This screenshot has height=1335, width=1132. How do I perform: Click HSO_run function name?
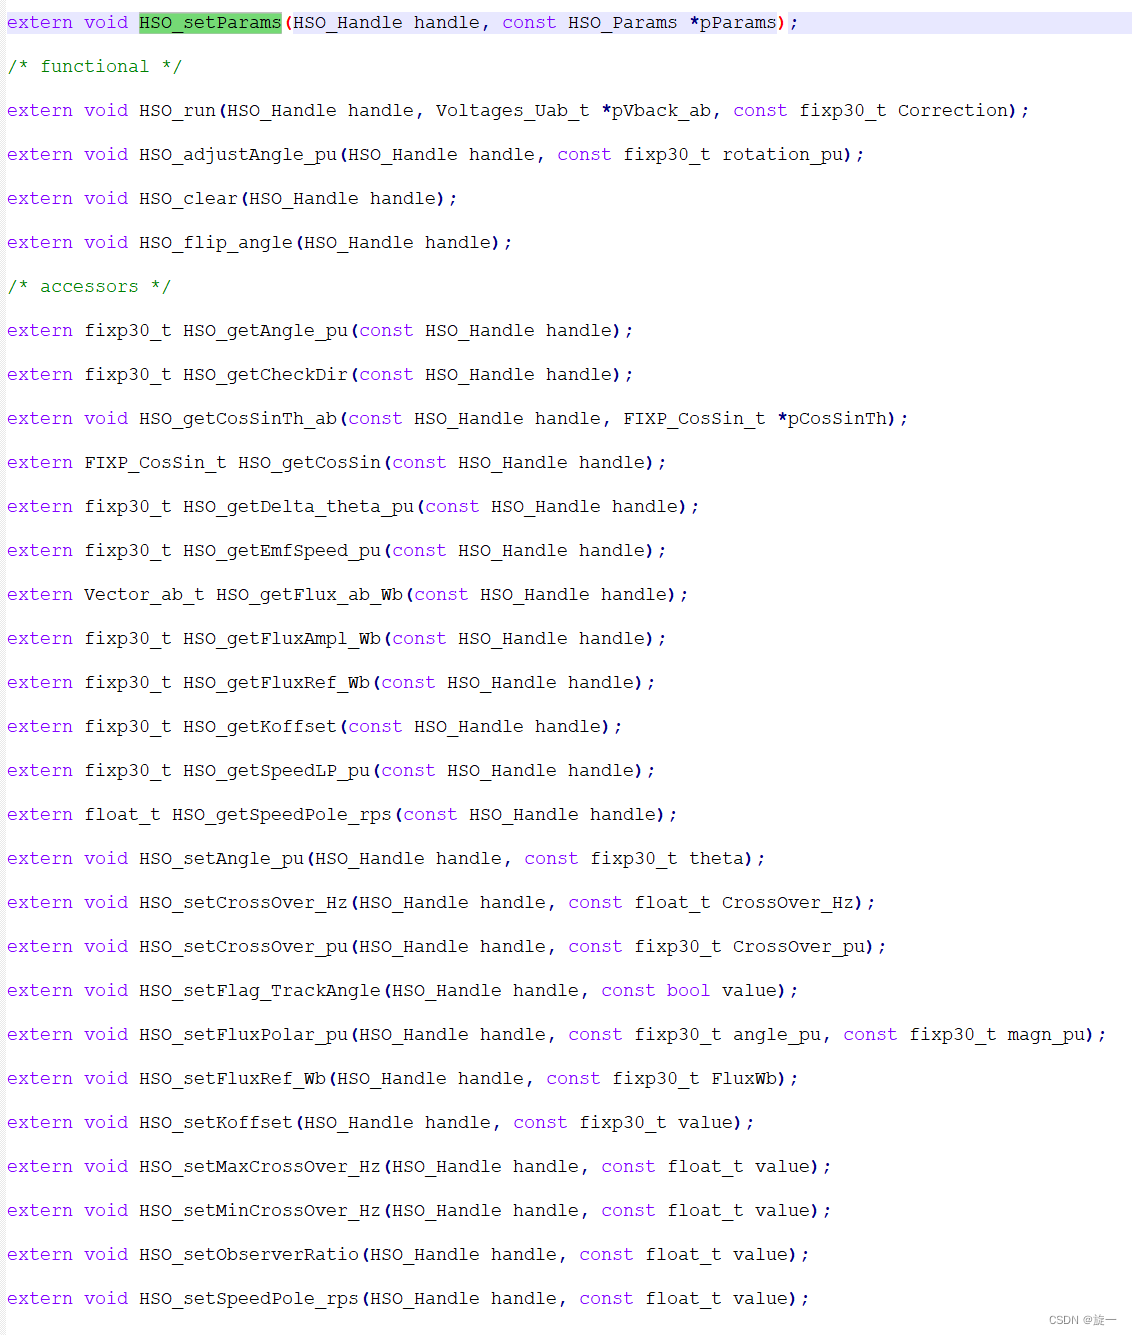[178, 110]
